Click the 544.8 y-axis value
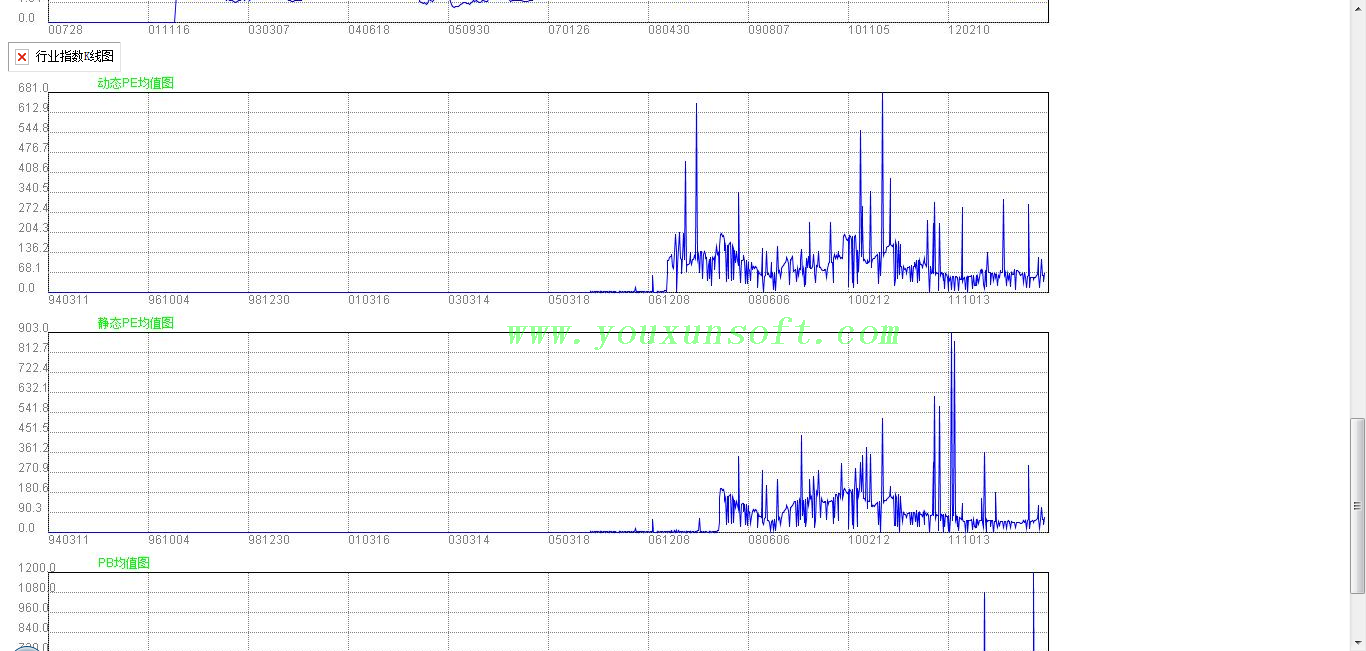This screenshot has height=651, width=1366. coord(33,128)
